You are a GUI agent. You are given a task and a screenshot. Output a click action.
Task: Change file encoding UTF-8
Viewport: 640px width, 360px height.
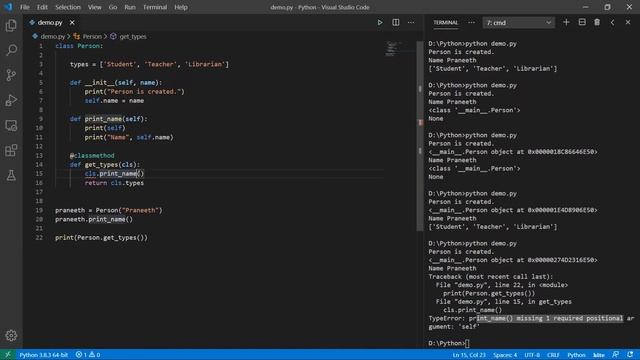point(532,355)
